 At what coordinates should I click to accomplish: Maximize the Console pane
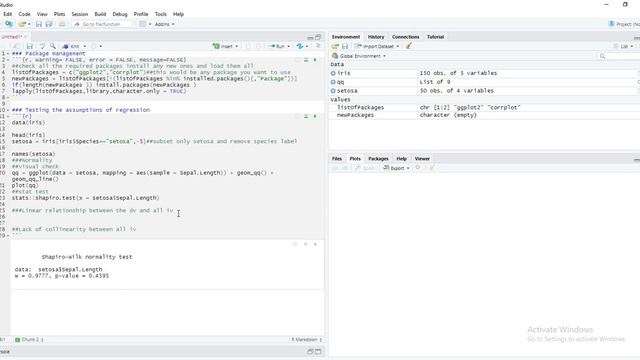318,351
